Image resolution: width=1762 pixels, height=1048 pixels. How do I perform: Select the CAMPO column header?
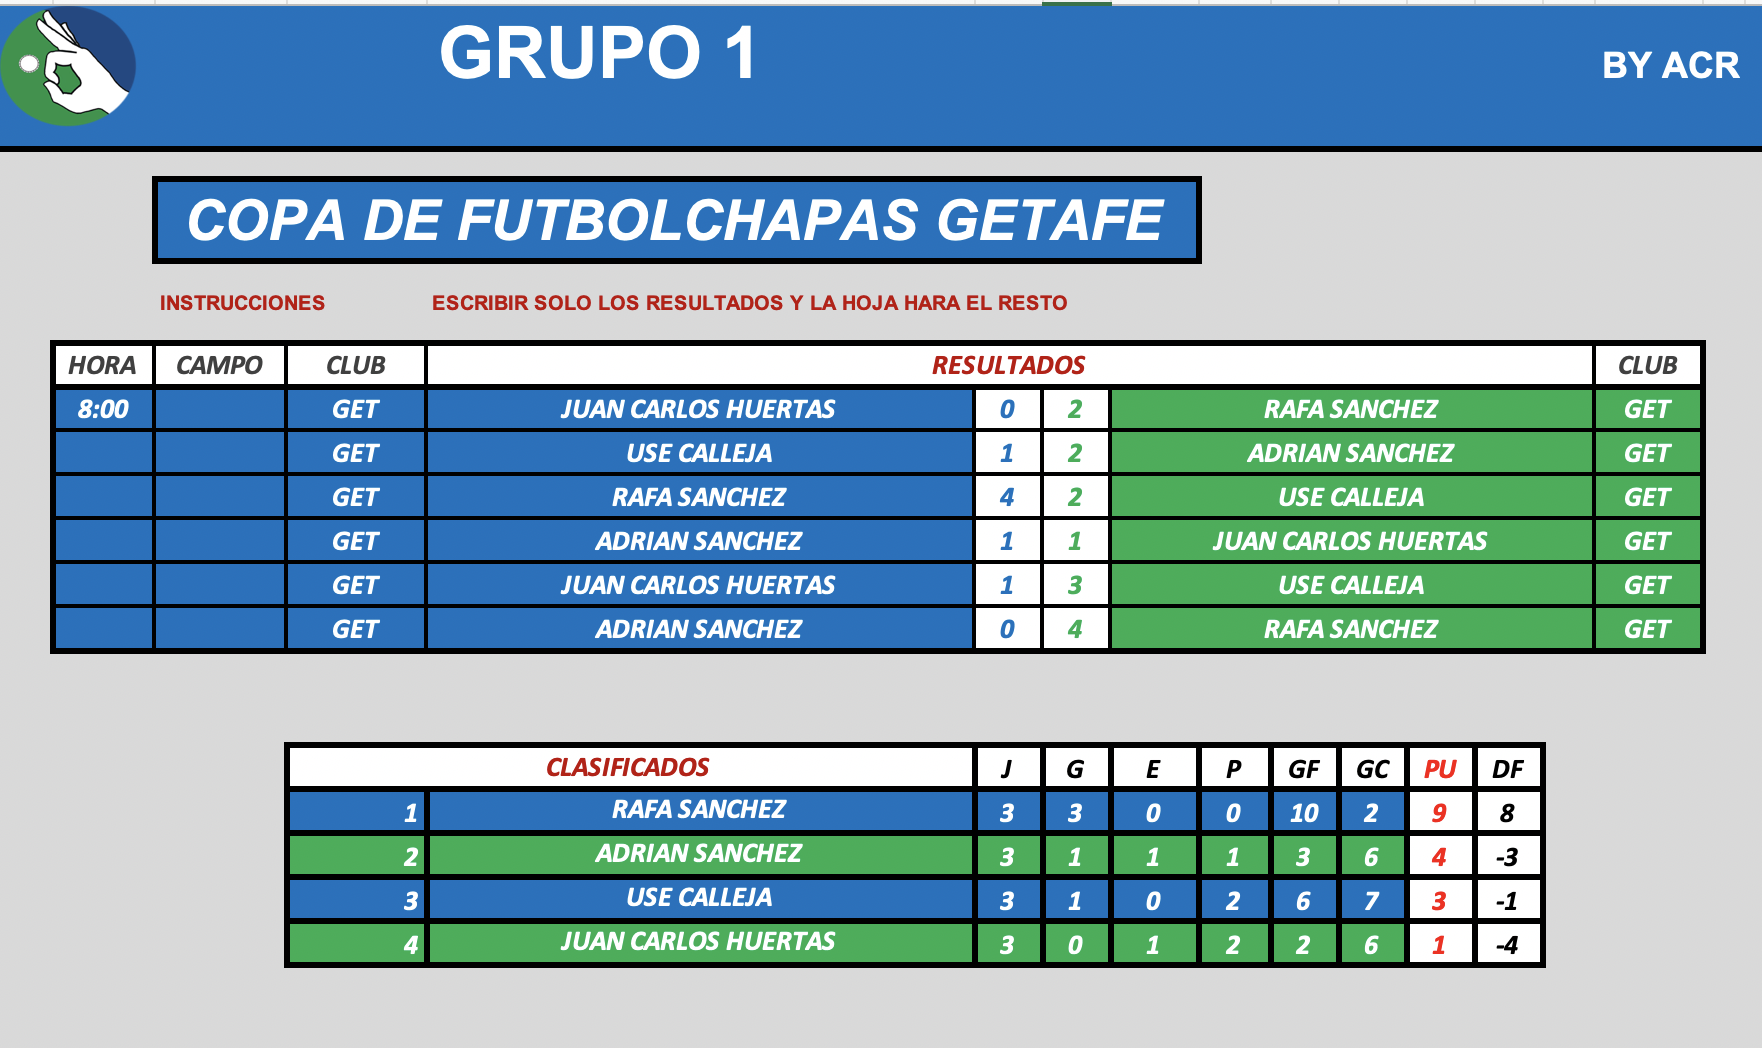tap(220, 365)
